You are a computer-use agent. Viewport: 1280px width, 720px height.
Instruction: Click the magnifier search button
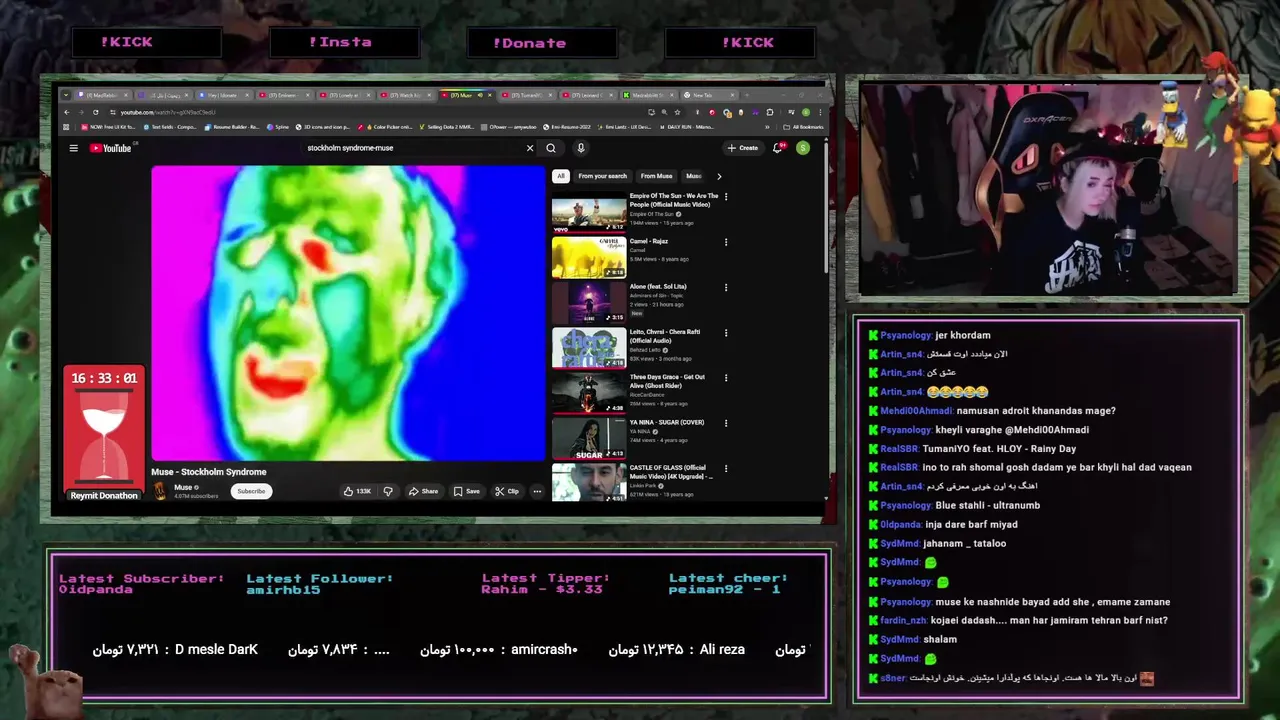[x=551, y=148]
